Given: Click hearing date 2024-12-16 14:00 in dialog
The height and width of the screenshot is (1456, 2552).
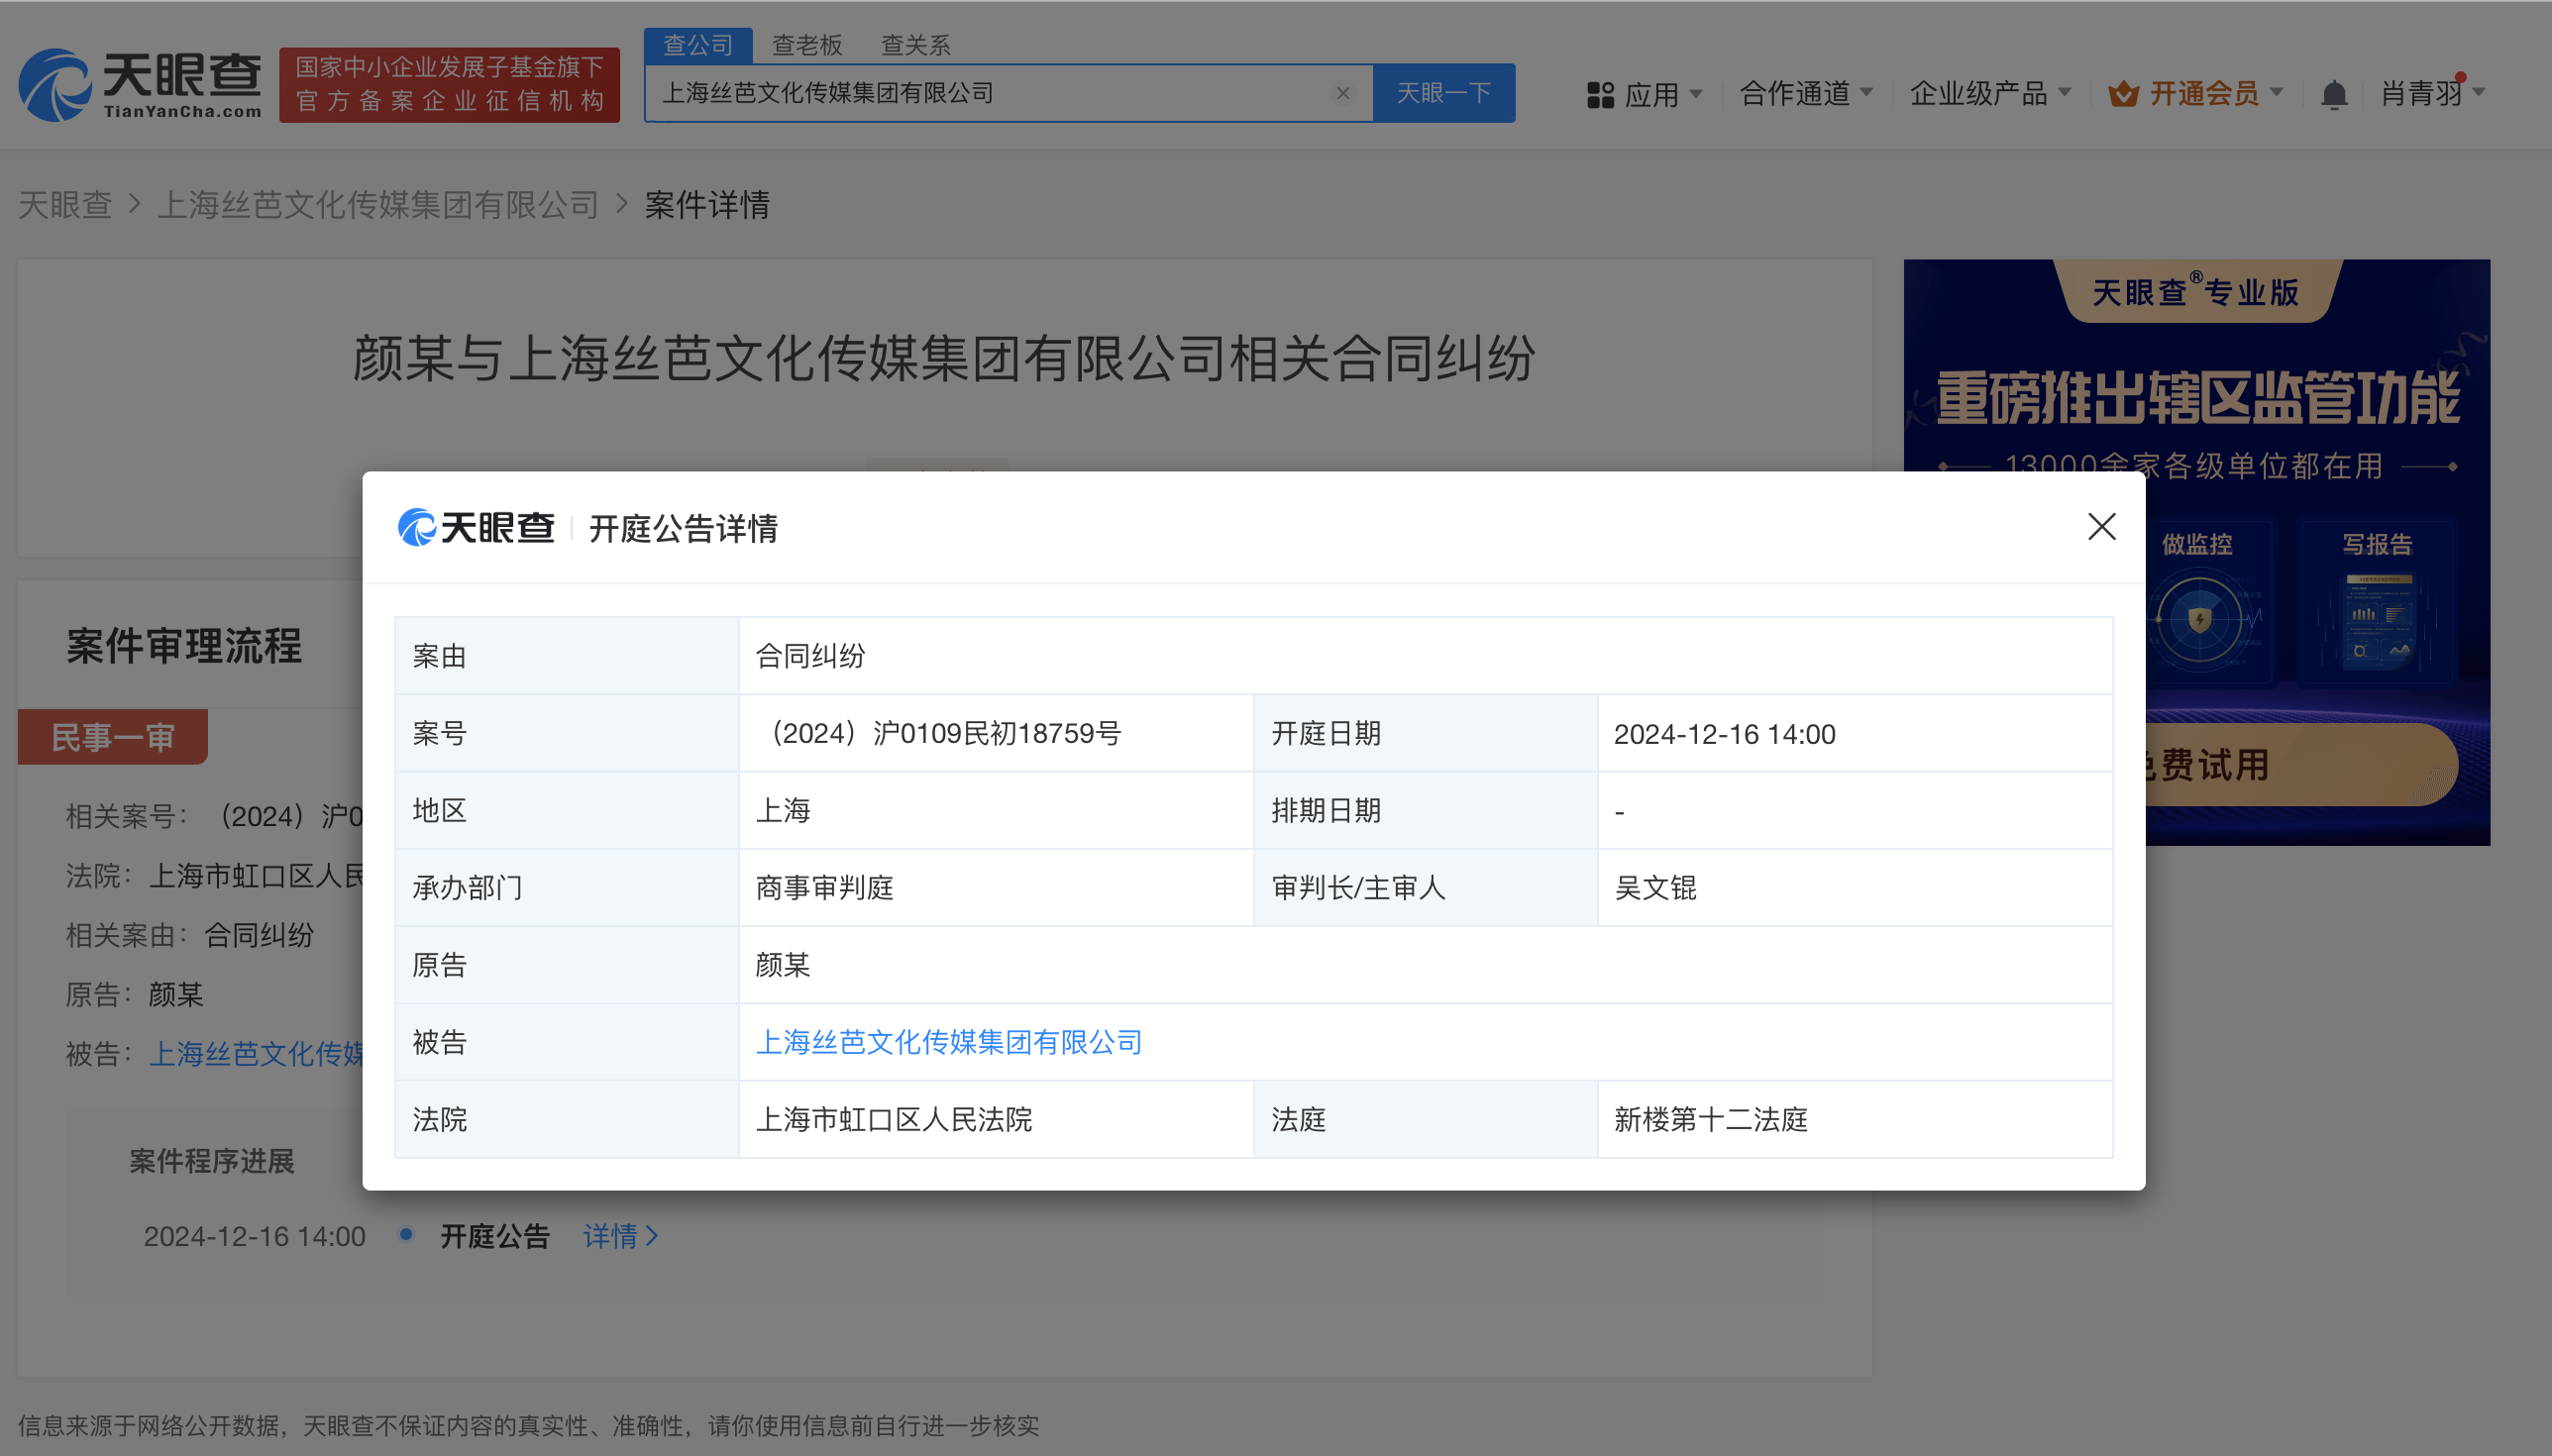Looking at the screenshot, I should [1724, 734].
